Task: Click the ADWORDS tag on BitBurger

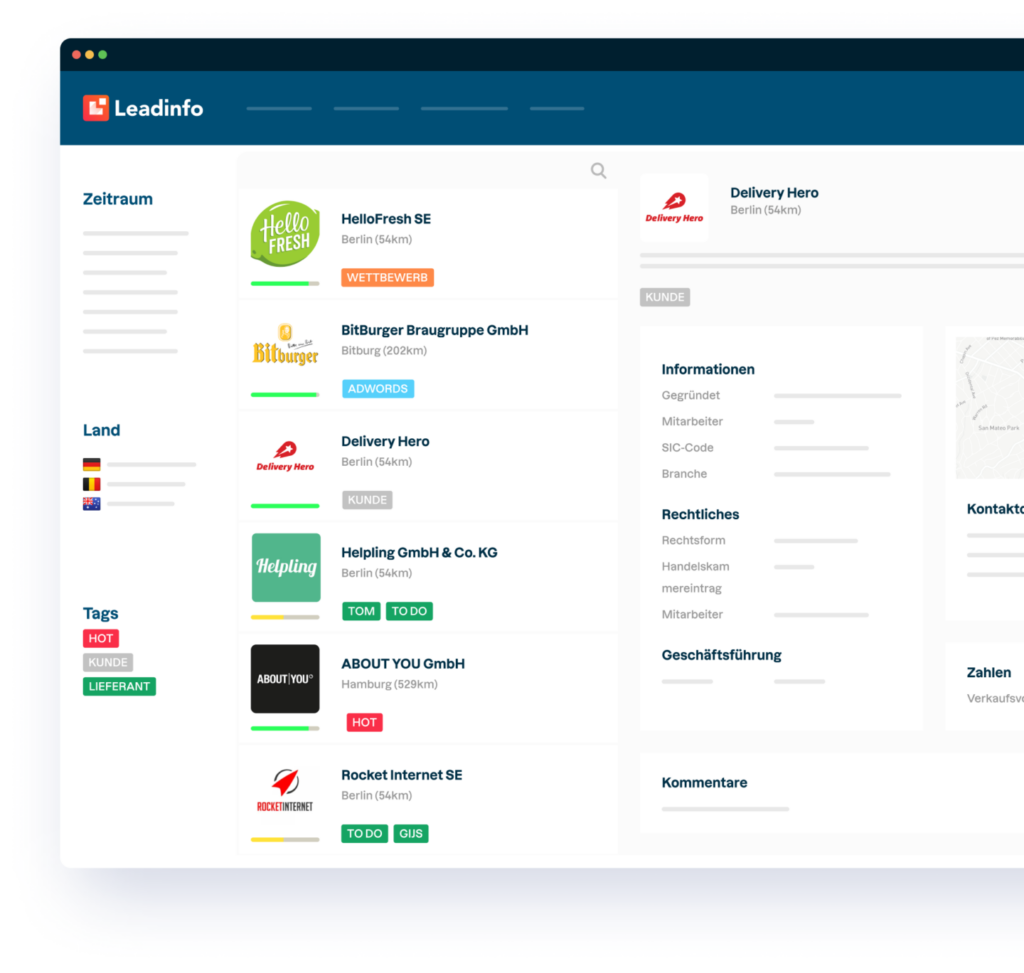Action: pyautogui.click(x=378, y=389)
